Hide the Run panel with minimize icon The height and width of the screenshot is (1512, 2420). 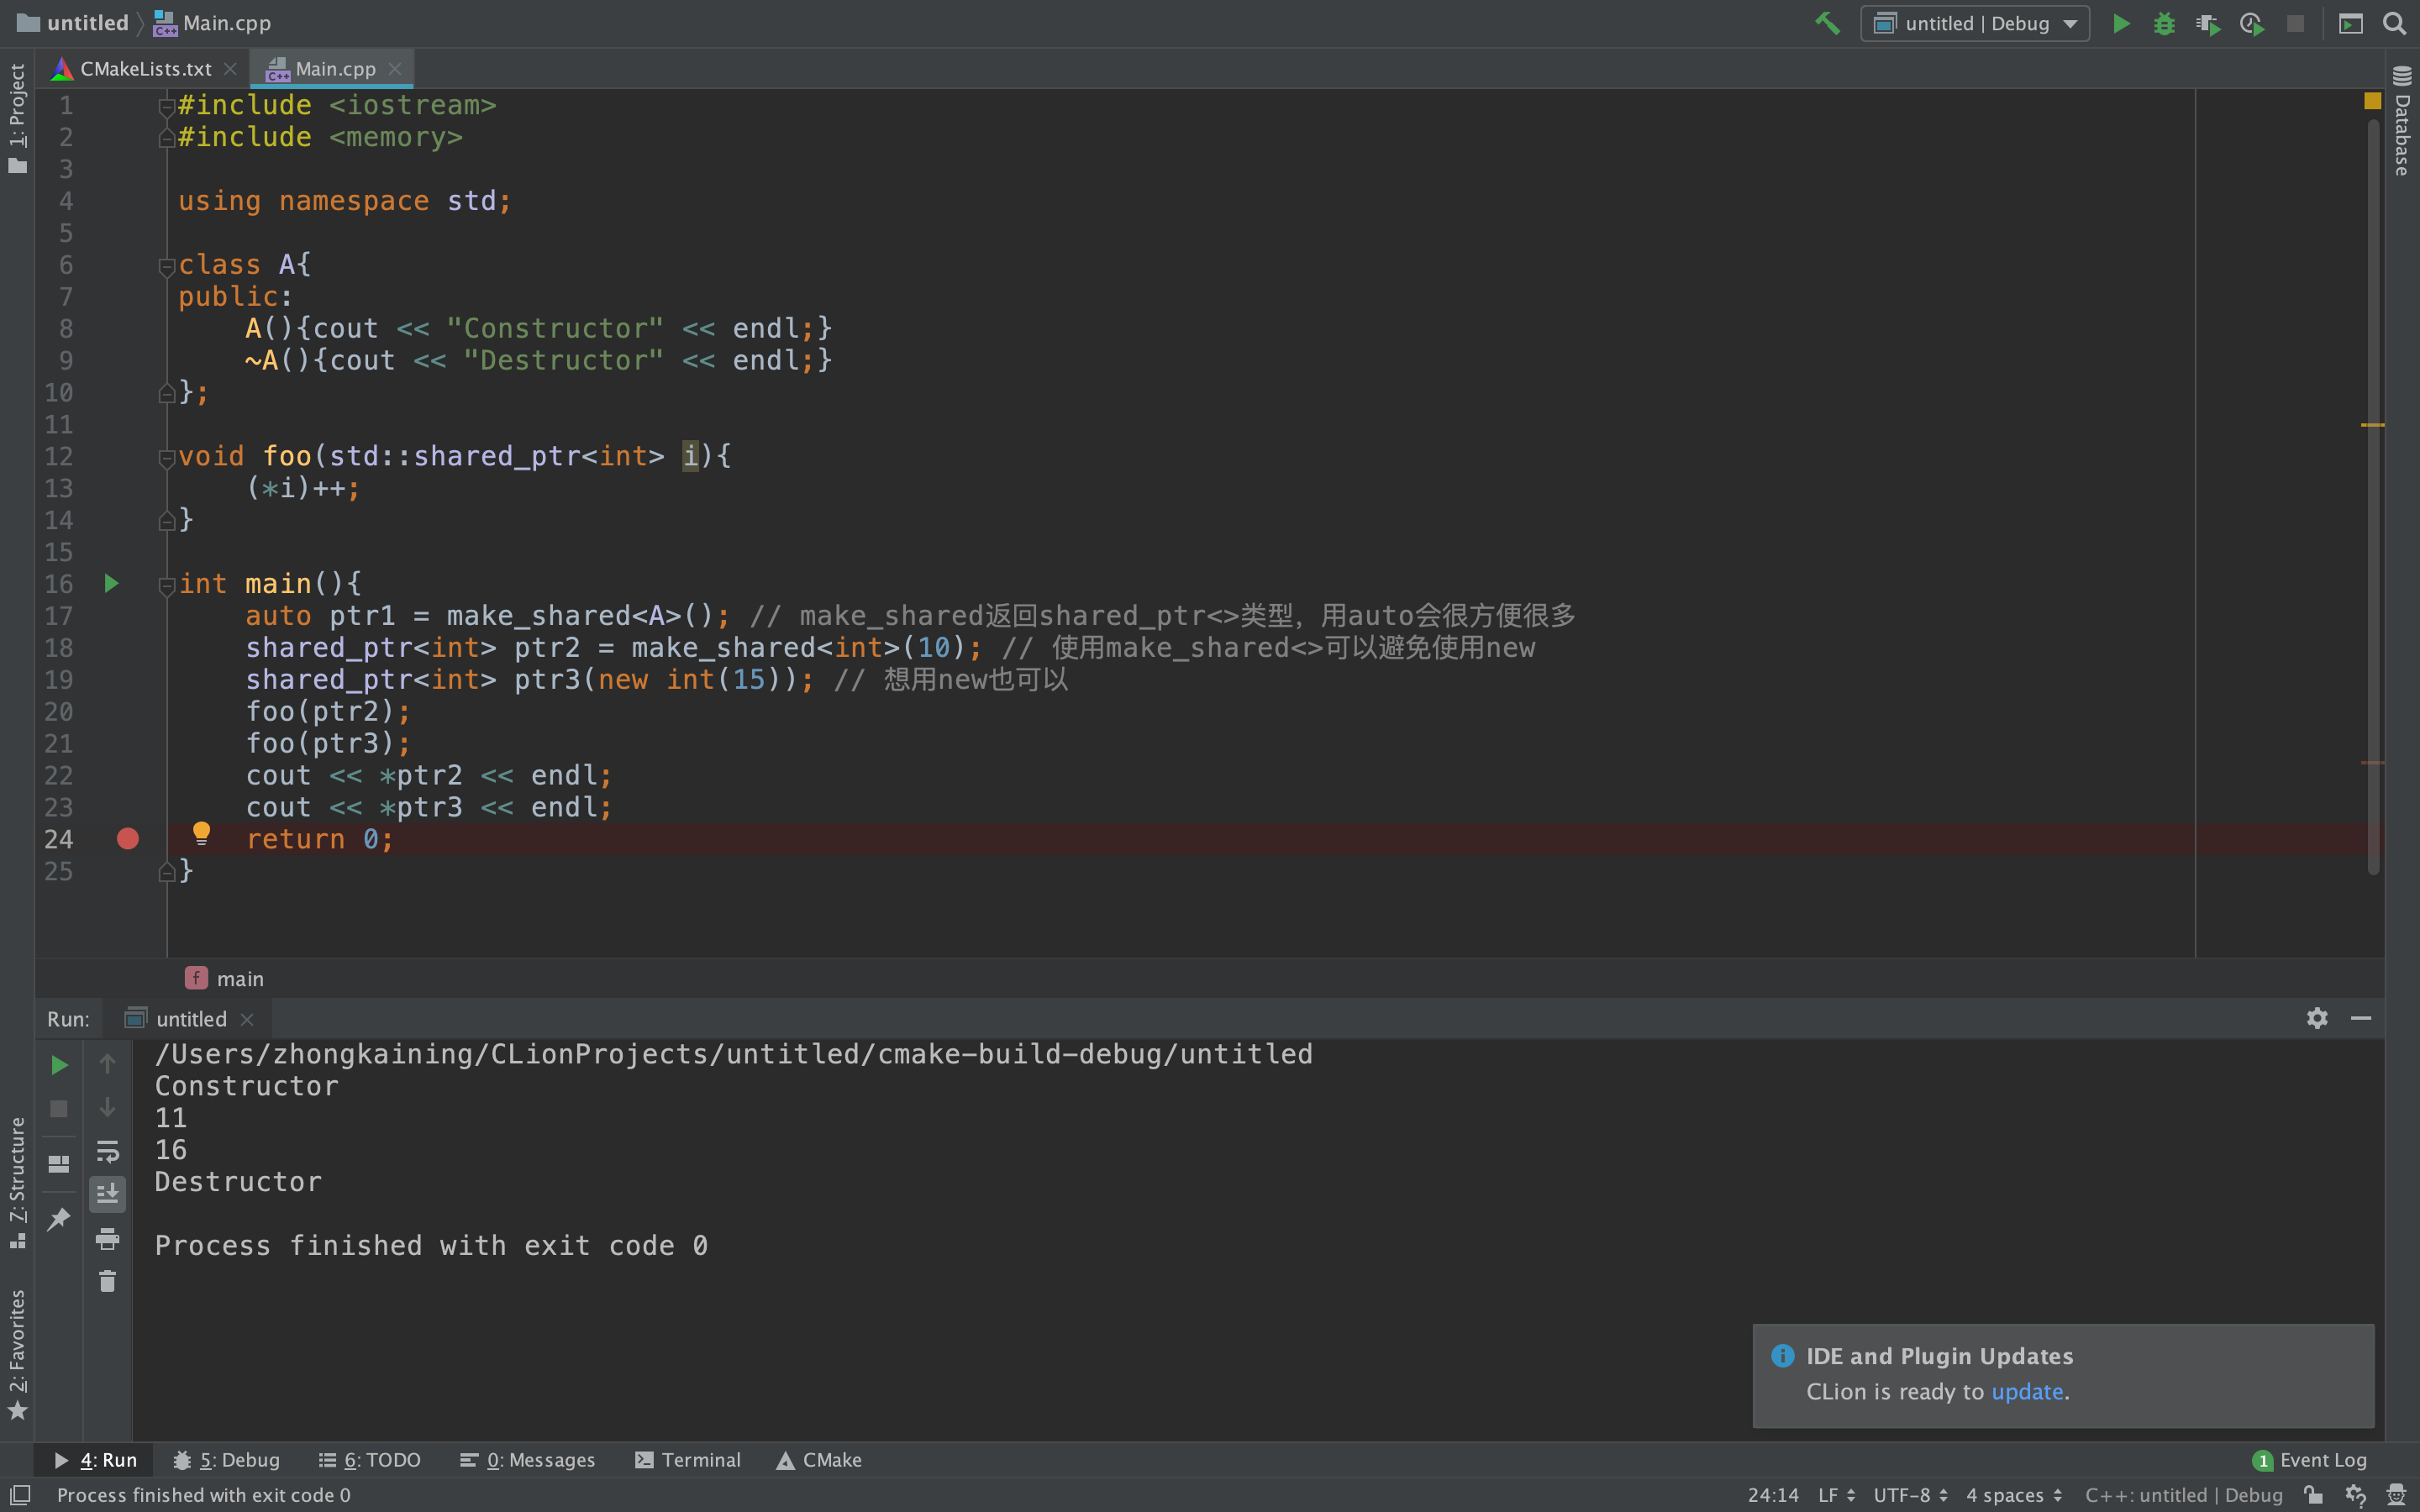(x=2361, y=1018)
